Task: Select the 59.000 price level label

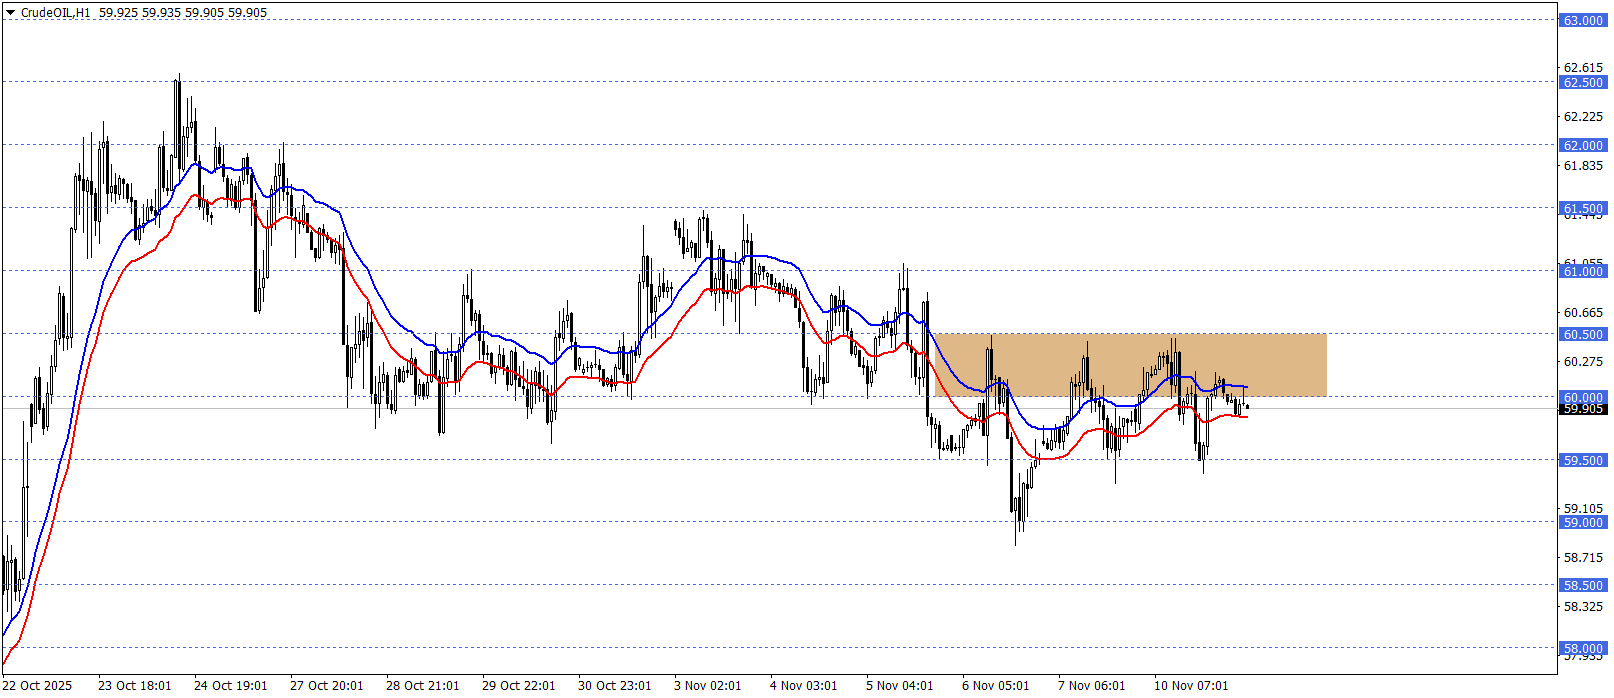Action: [1583, 523]
